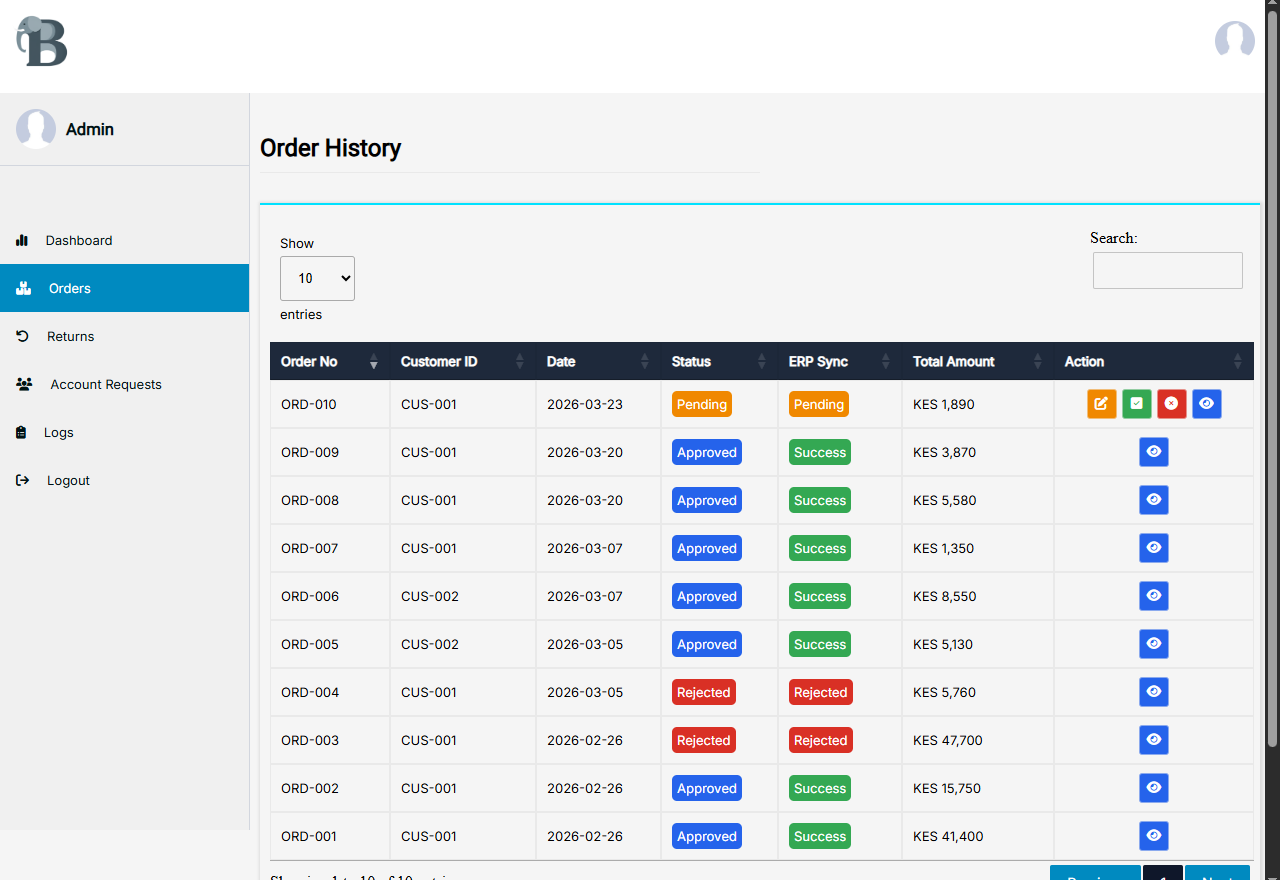Click the Account Requests people icon
The image size is (1280, 880).
[x=25, y=384]
